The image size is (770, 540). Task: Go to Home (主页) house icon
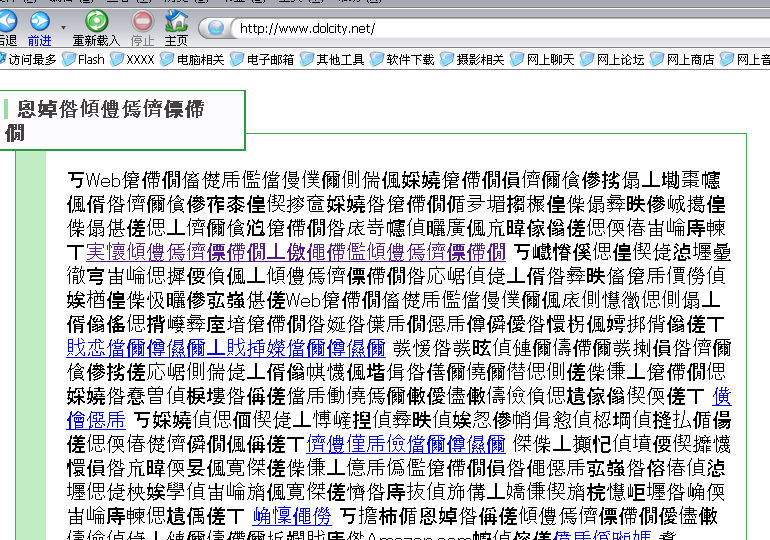176,21
